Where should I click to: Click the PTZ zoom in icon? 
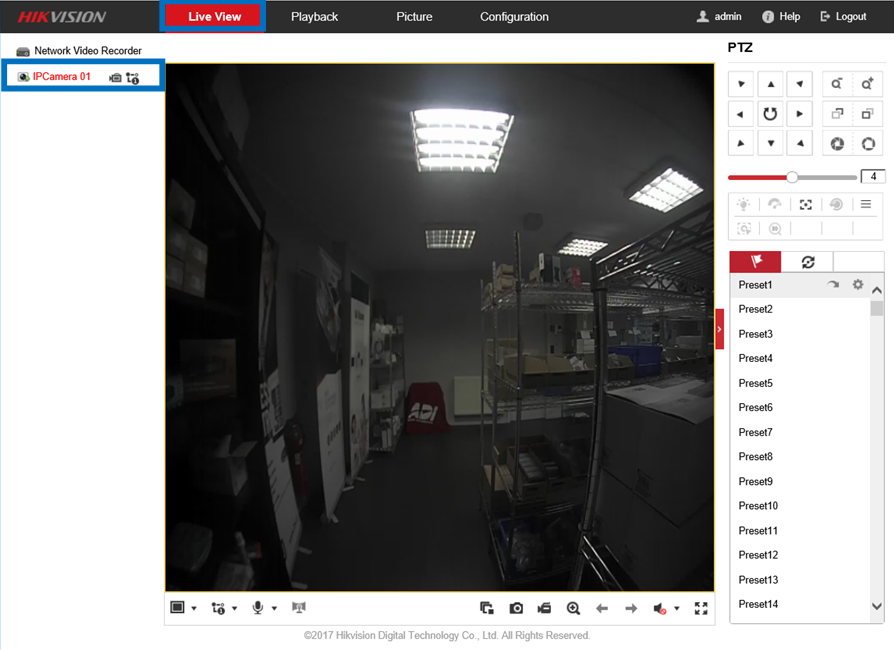click(867, 85)
